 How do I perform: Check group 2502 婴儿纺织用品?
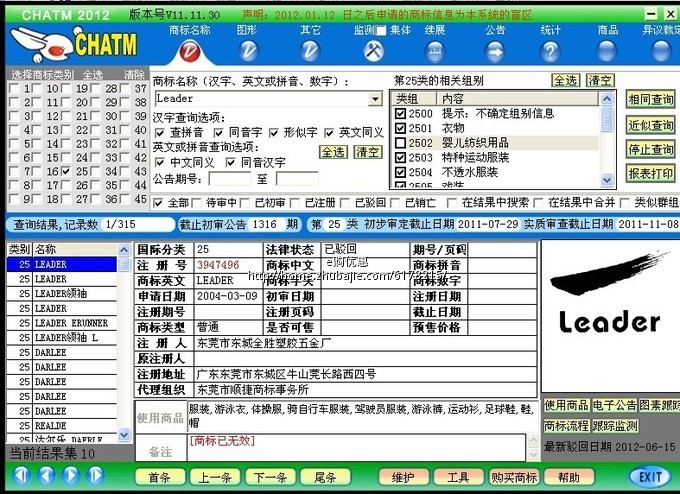click(400, 143)
